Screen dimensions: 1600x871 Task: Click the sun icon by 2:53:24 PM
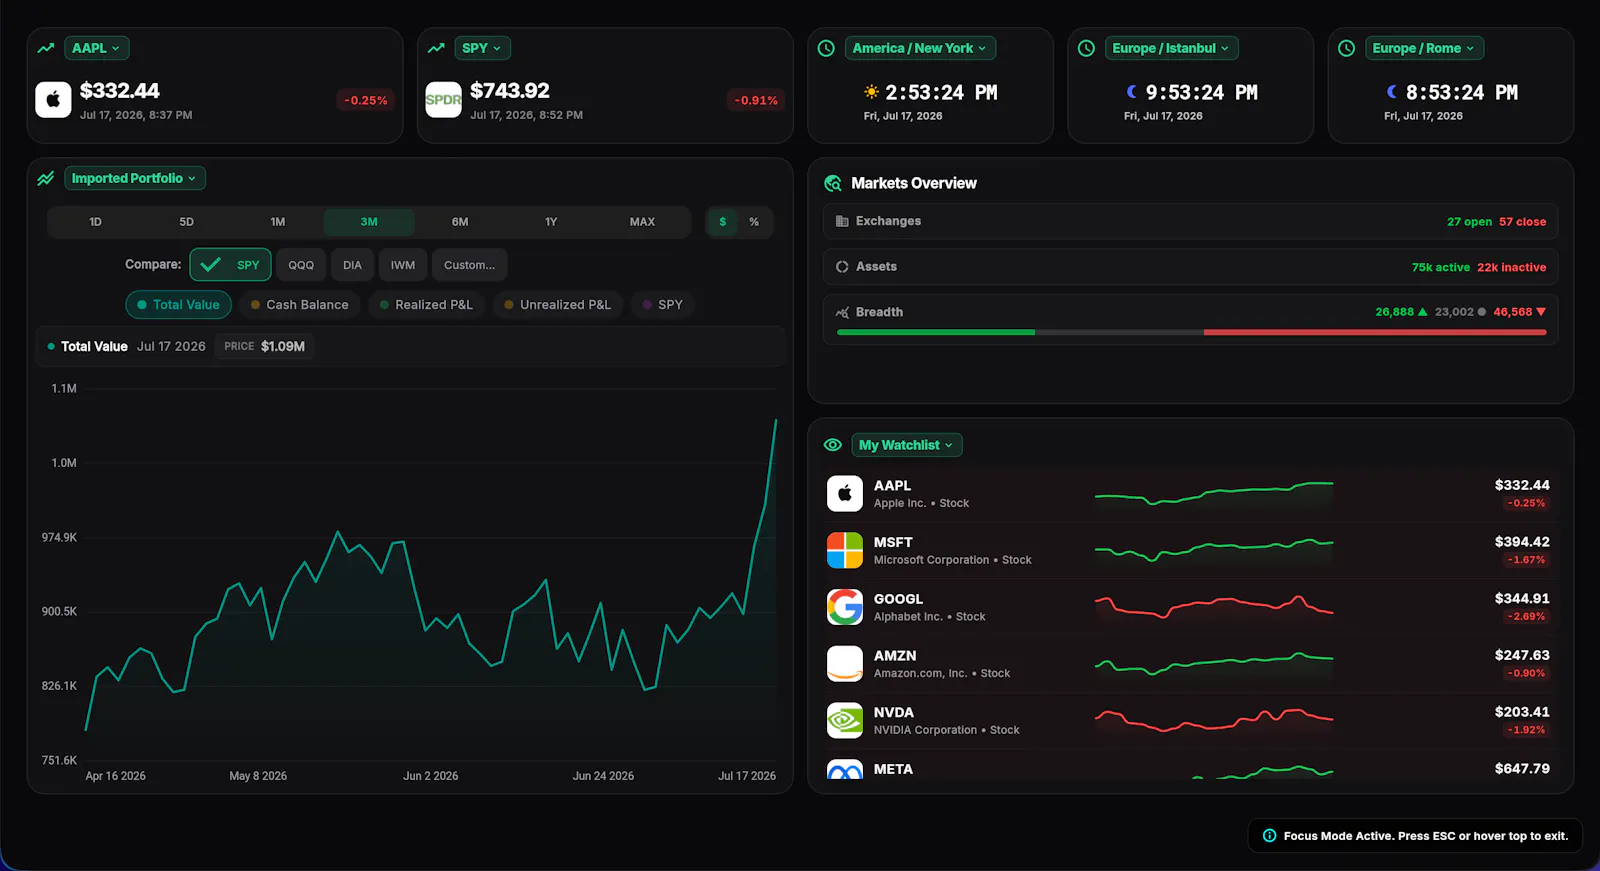872,92
